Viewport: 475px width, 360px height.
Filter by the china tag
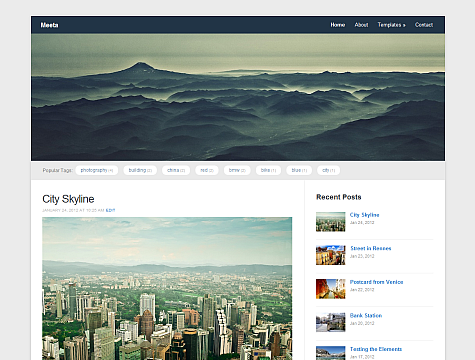pos(176,170)
